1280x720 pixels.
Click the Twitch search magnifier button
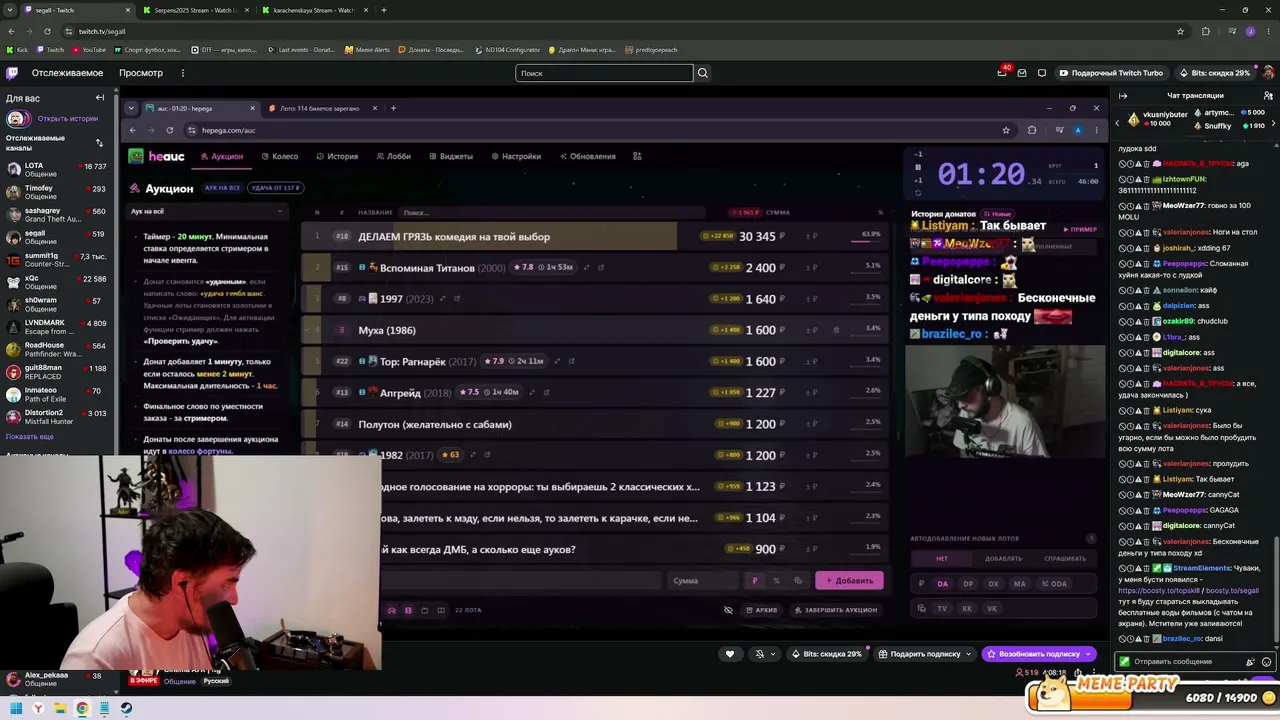(x=703, y=73)
